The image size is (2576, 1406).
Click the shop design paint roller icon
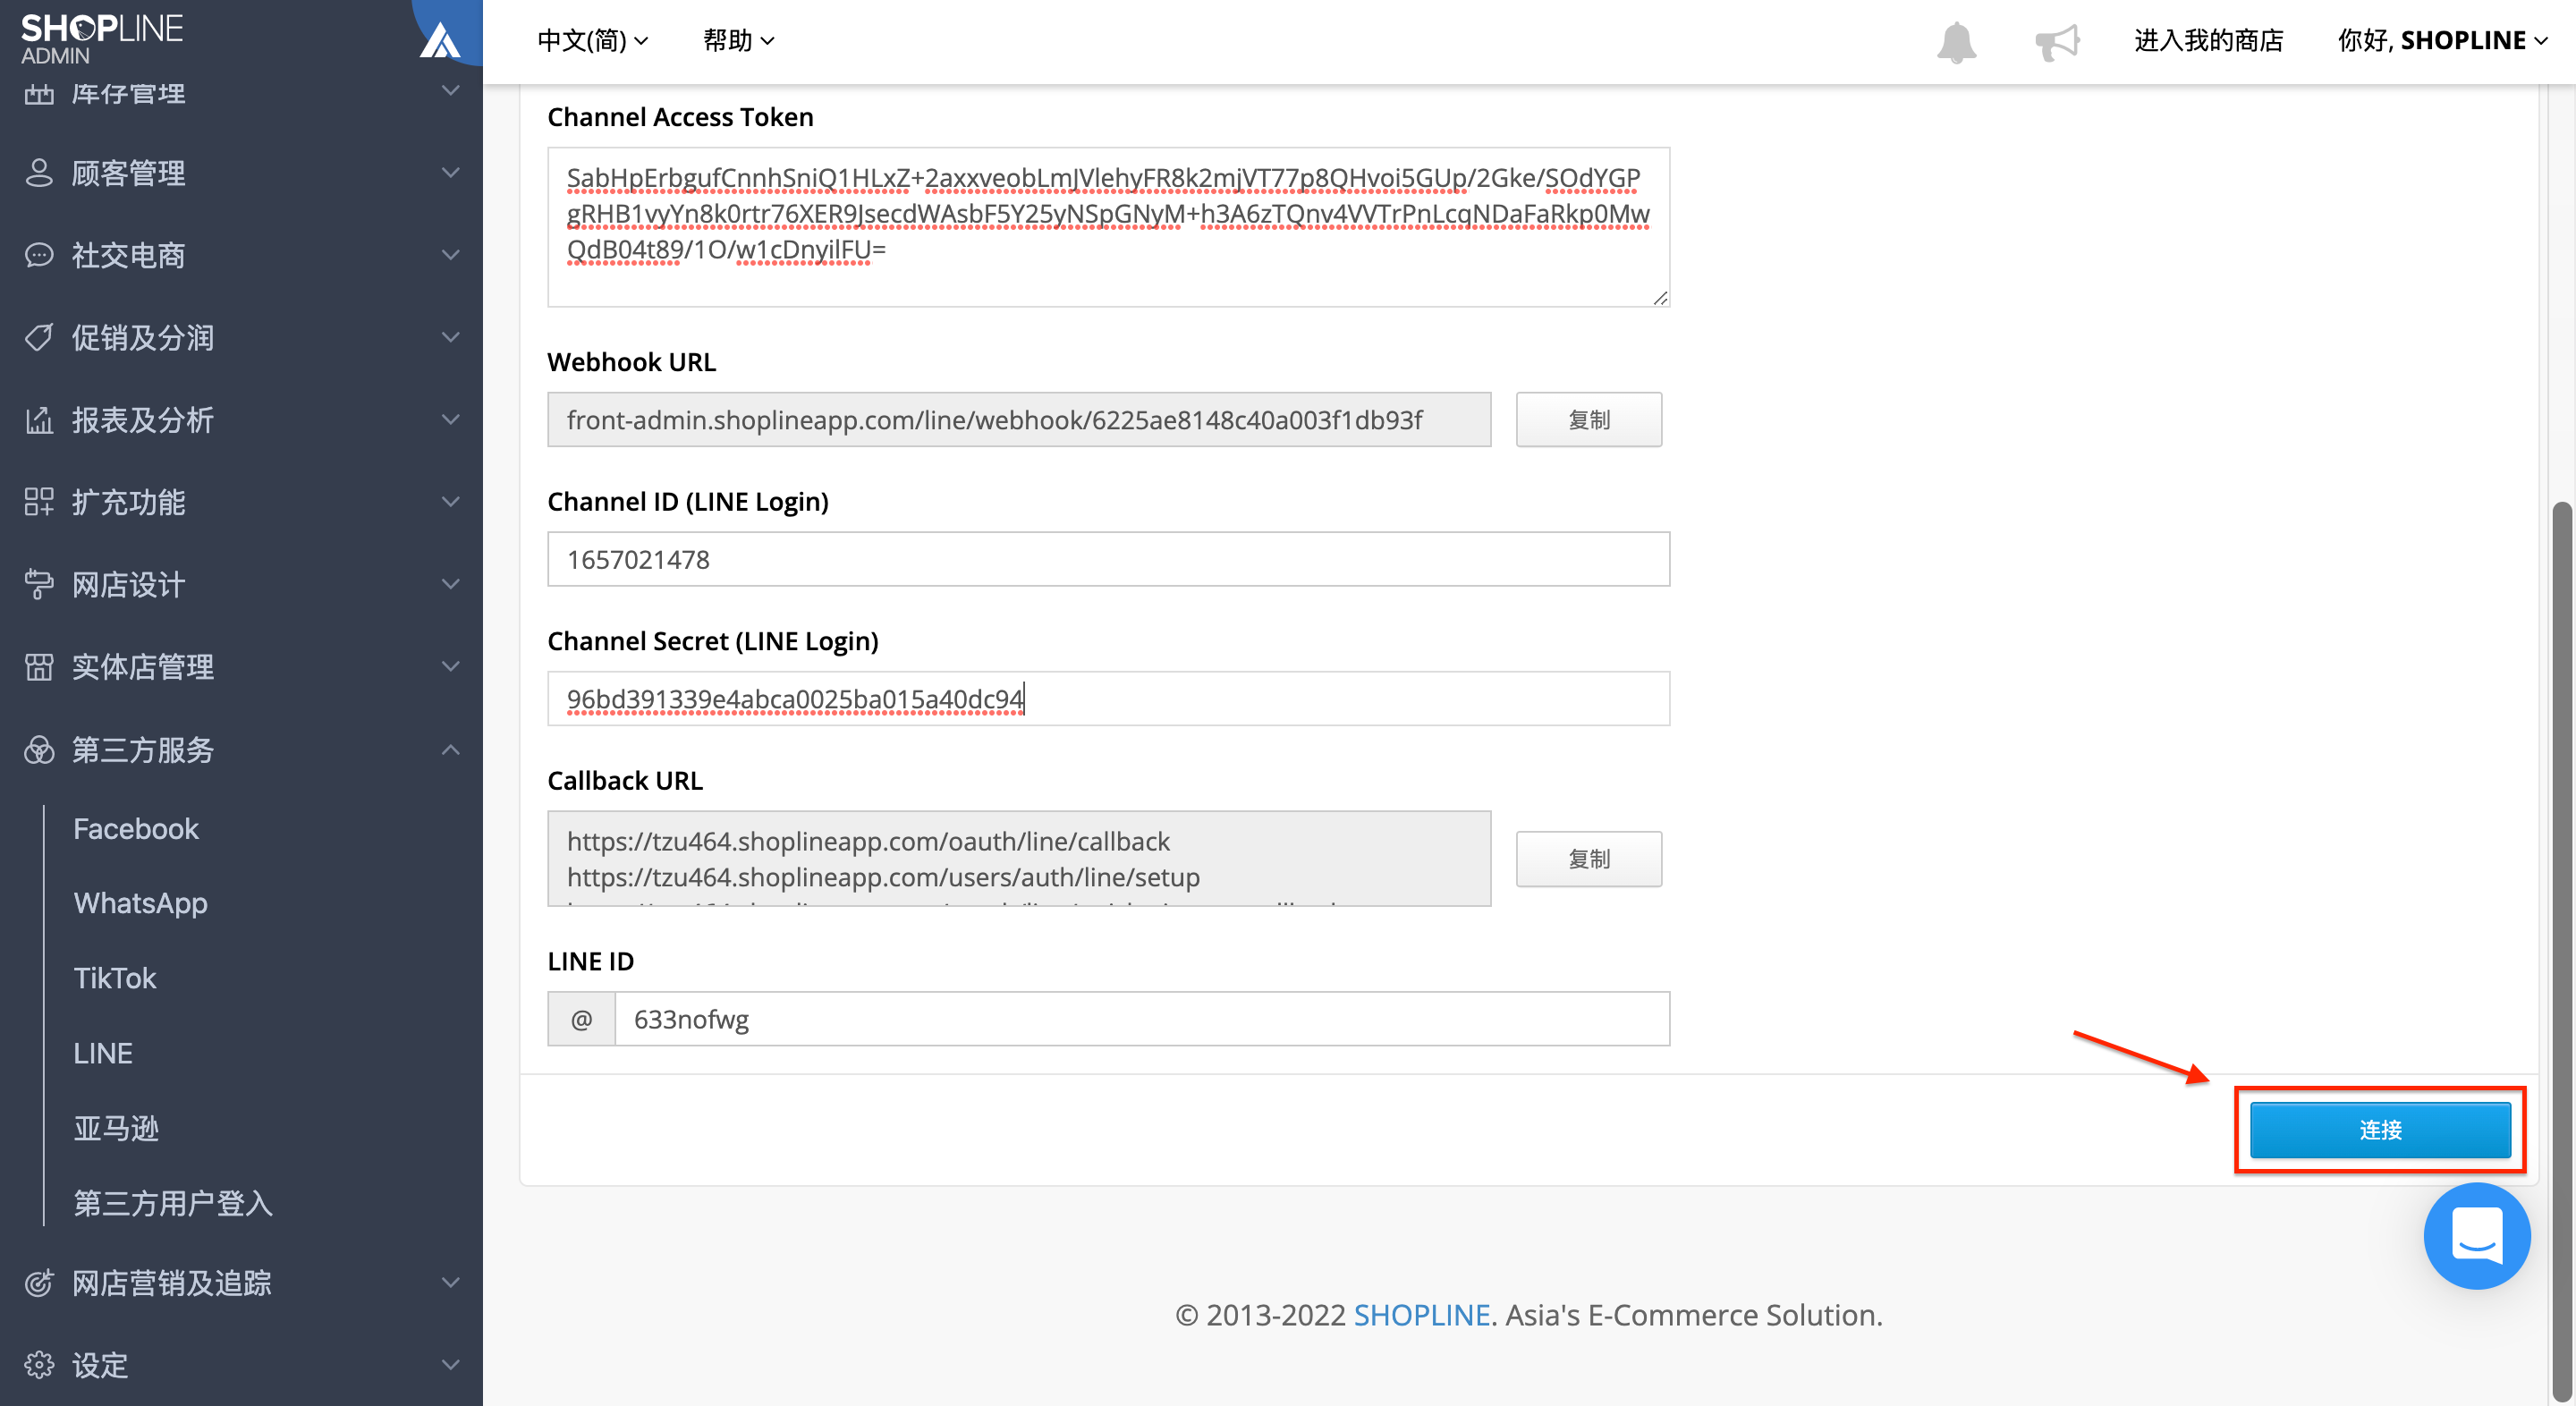39,584
